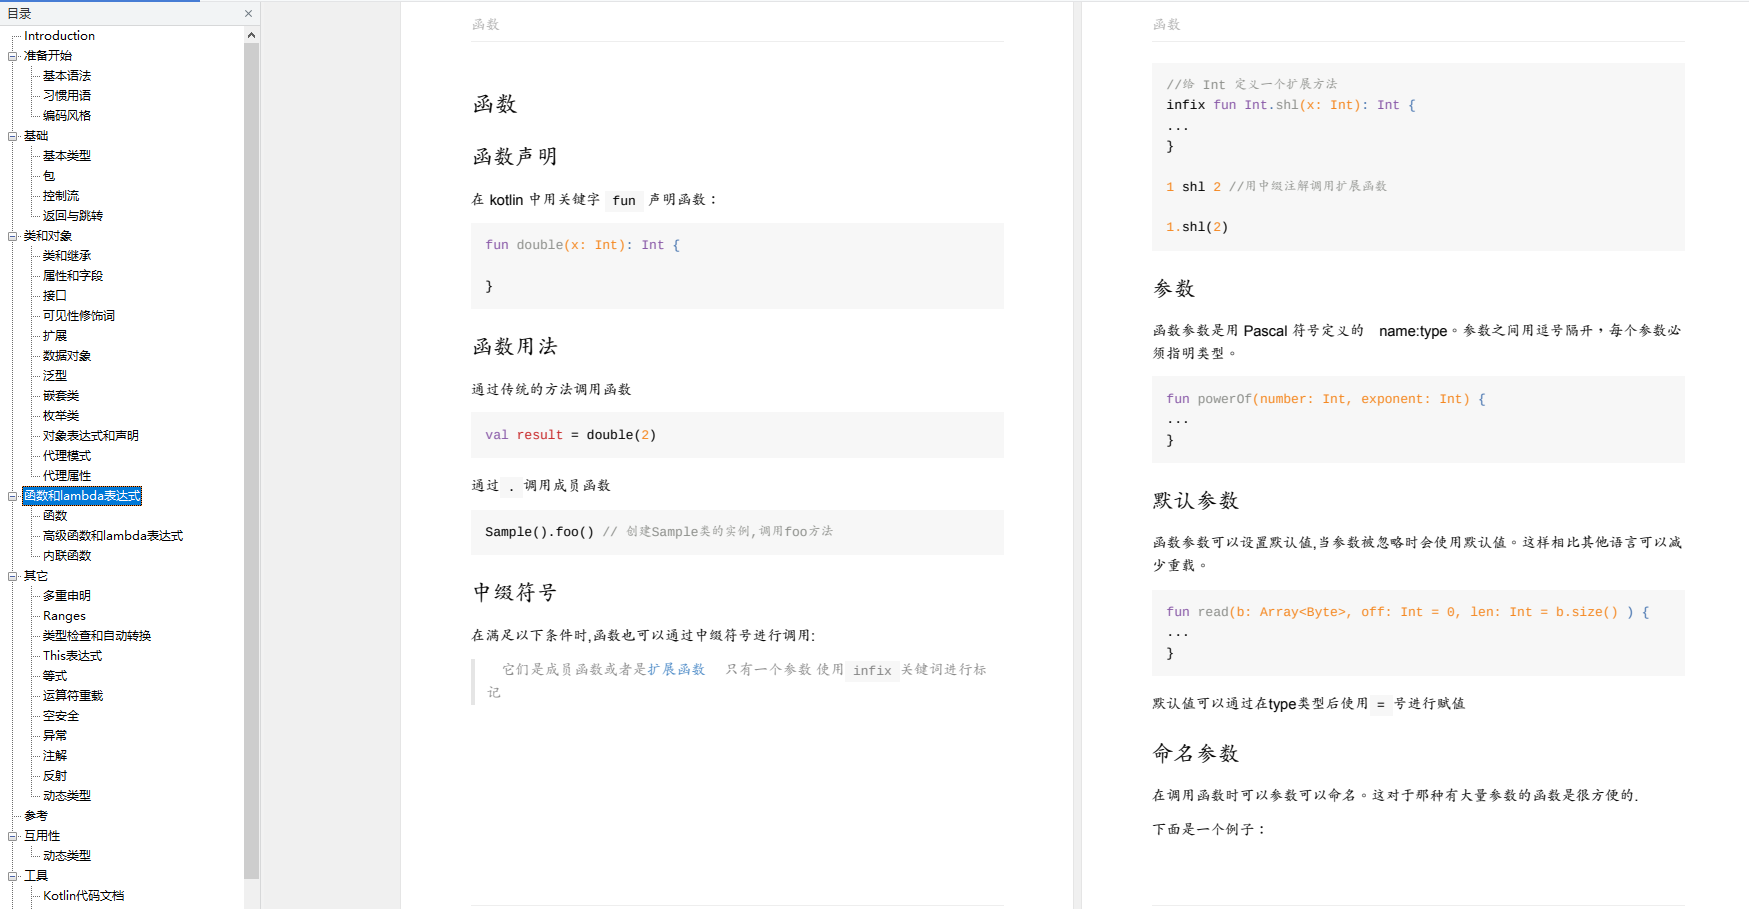
Task: Open the 等式 chapter
Action: point(55,676)
